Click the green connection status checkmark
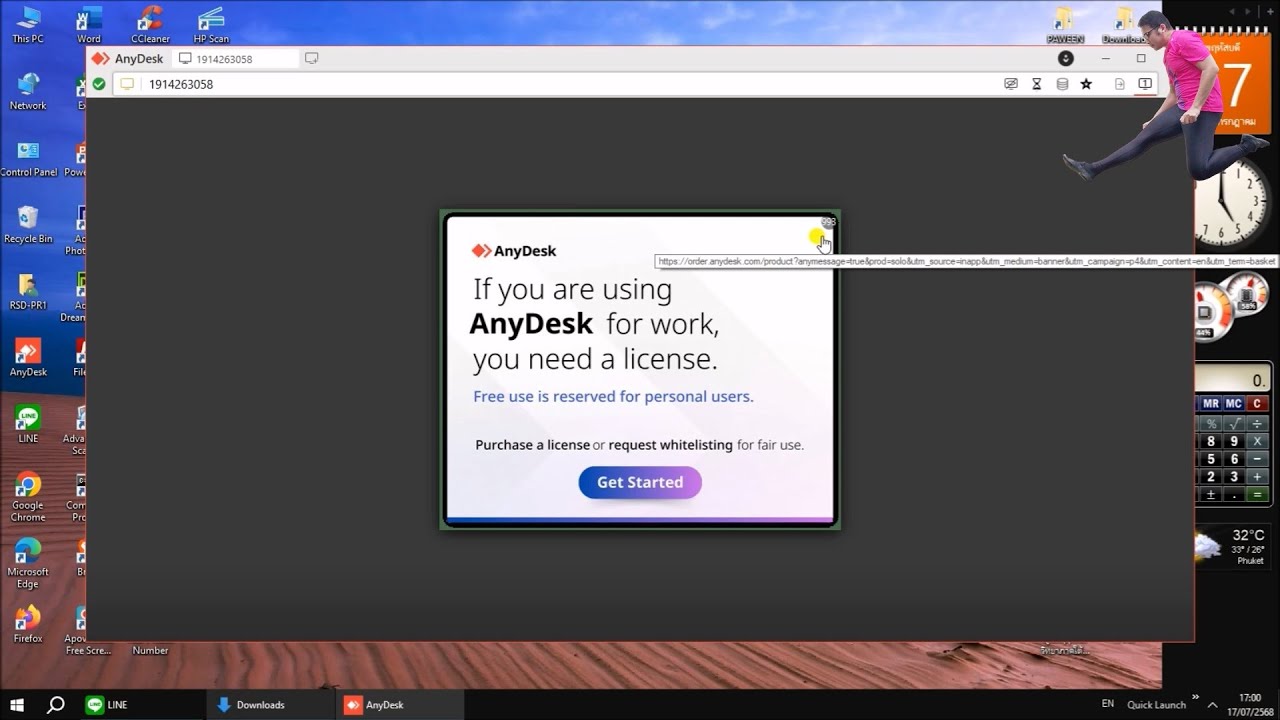1280x720 pixels. click(99, 84)
